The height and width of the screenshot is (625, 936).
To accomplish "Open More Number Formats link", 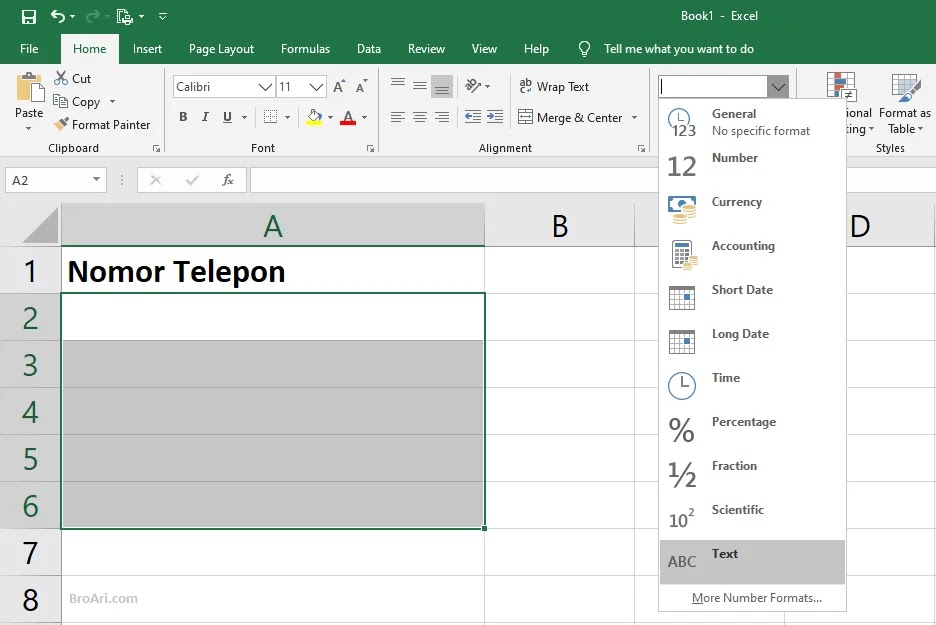I will point(756,598).
